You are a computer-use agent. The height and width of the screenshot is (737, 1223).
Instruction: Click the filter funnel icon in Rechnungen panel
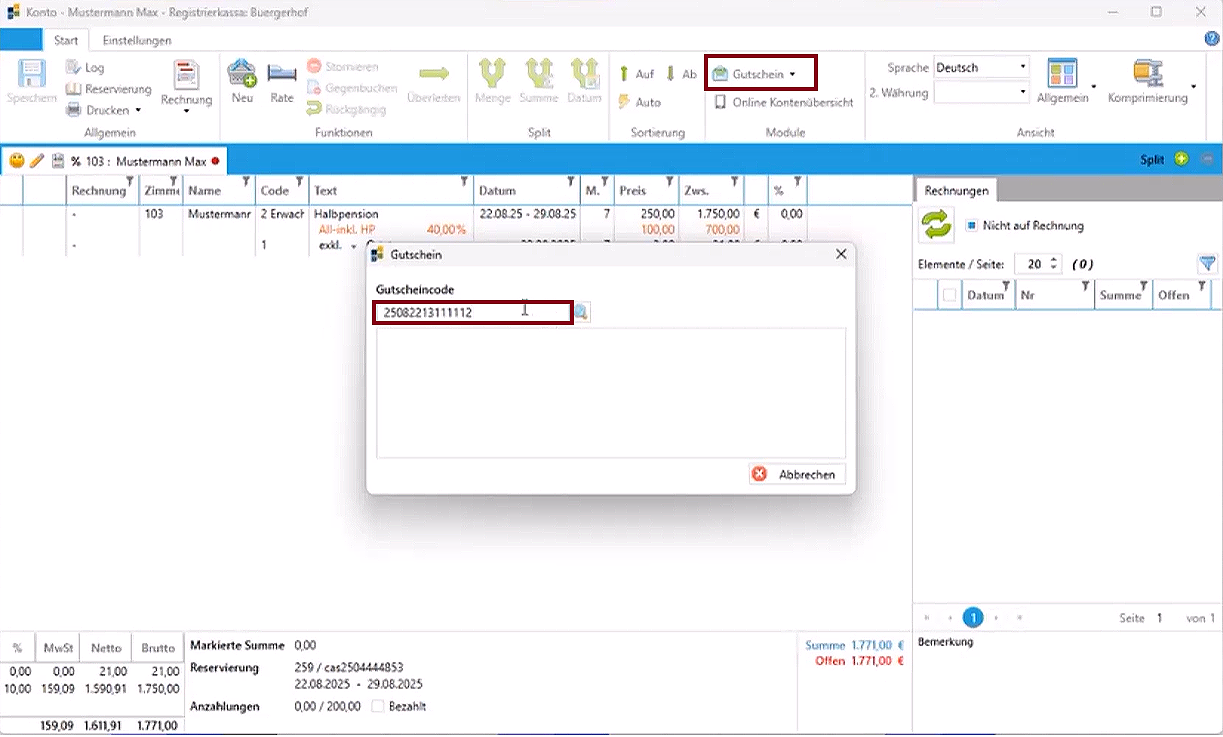click(x=1206, y=264)
